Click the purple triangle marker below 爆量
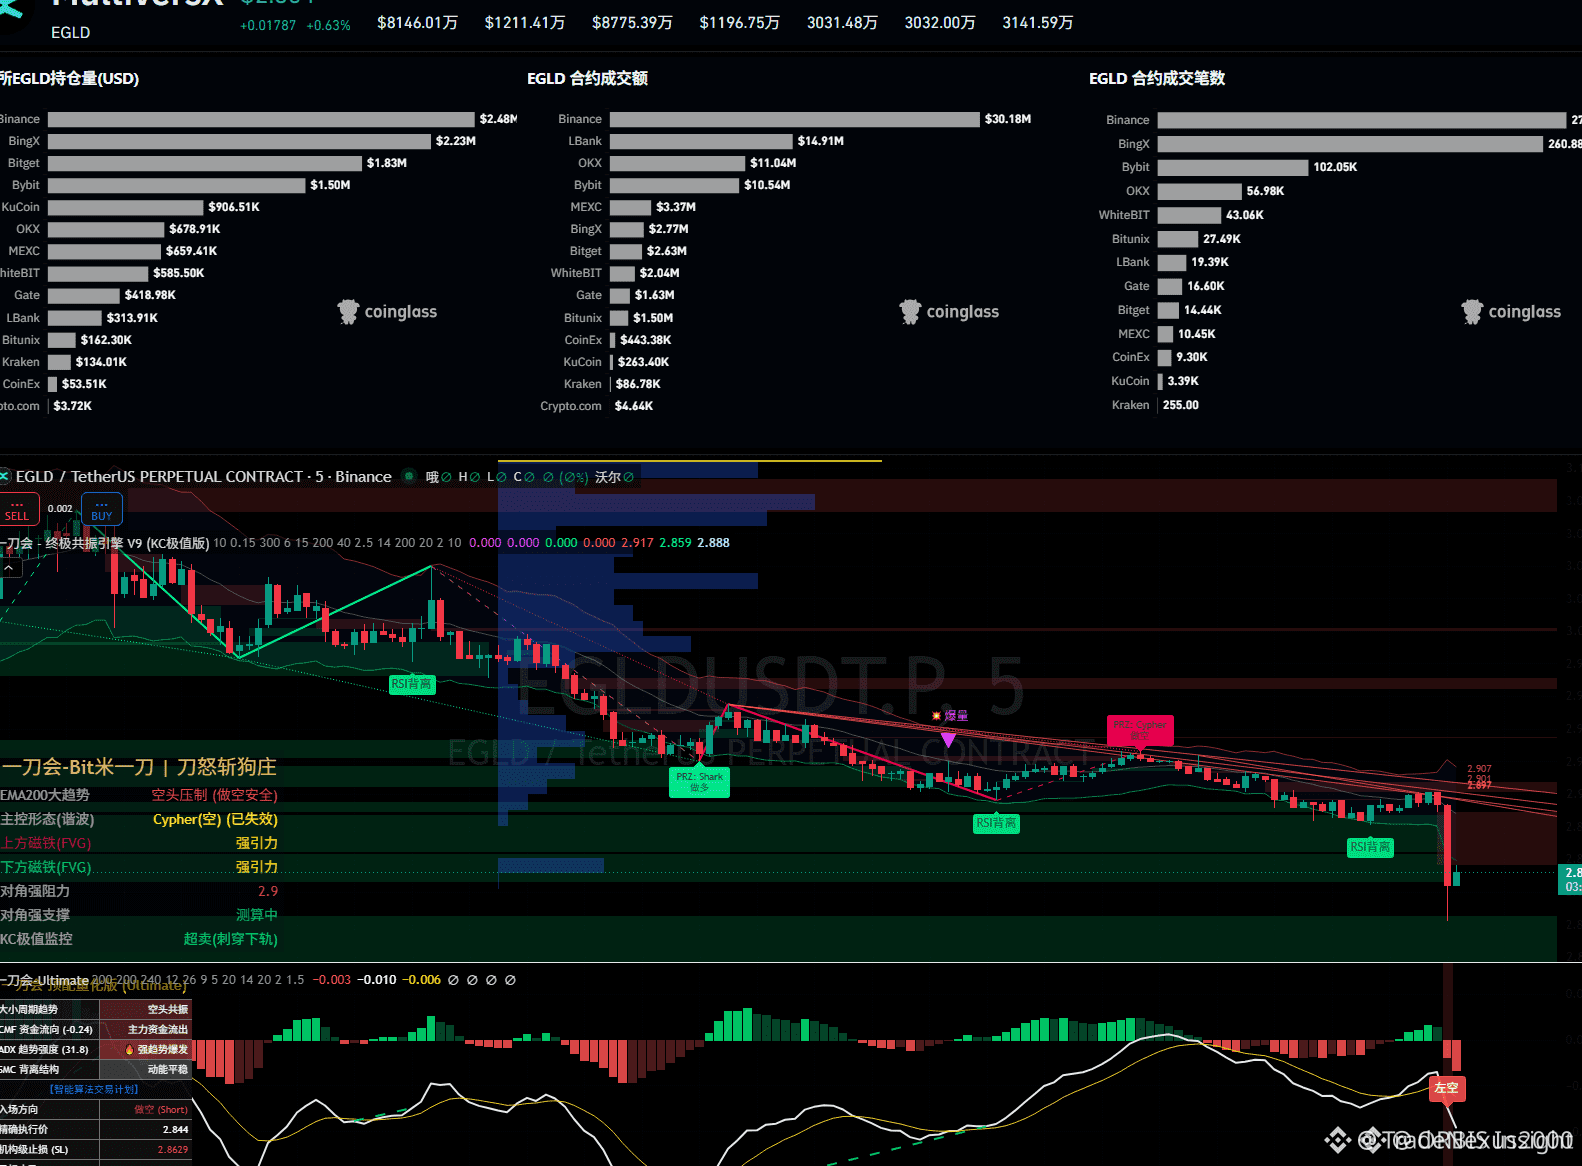Image resolution: width=1582 pixels, height=1166 pixels. [948, 740]
